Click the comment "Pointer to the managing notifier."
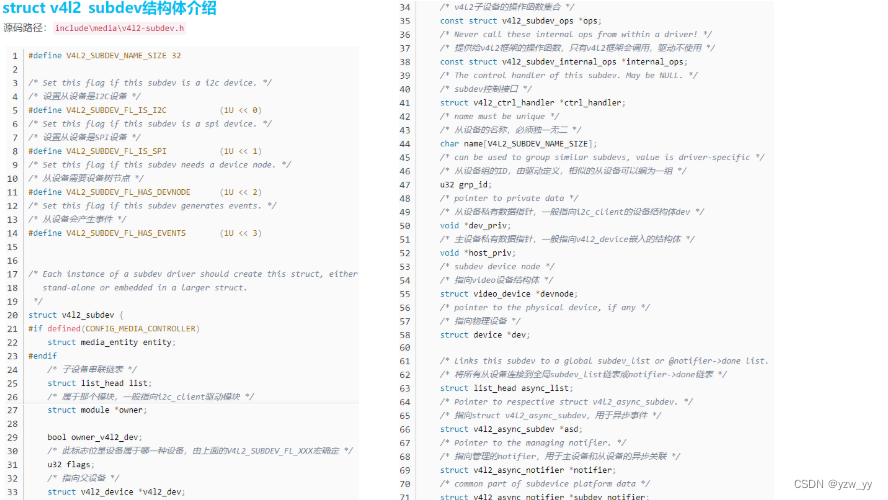 533,443
